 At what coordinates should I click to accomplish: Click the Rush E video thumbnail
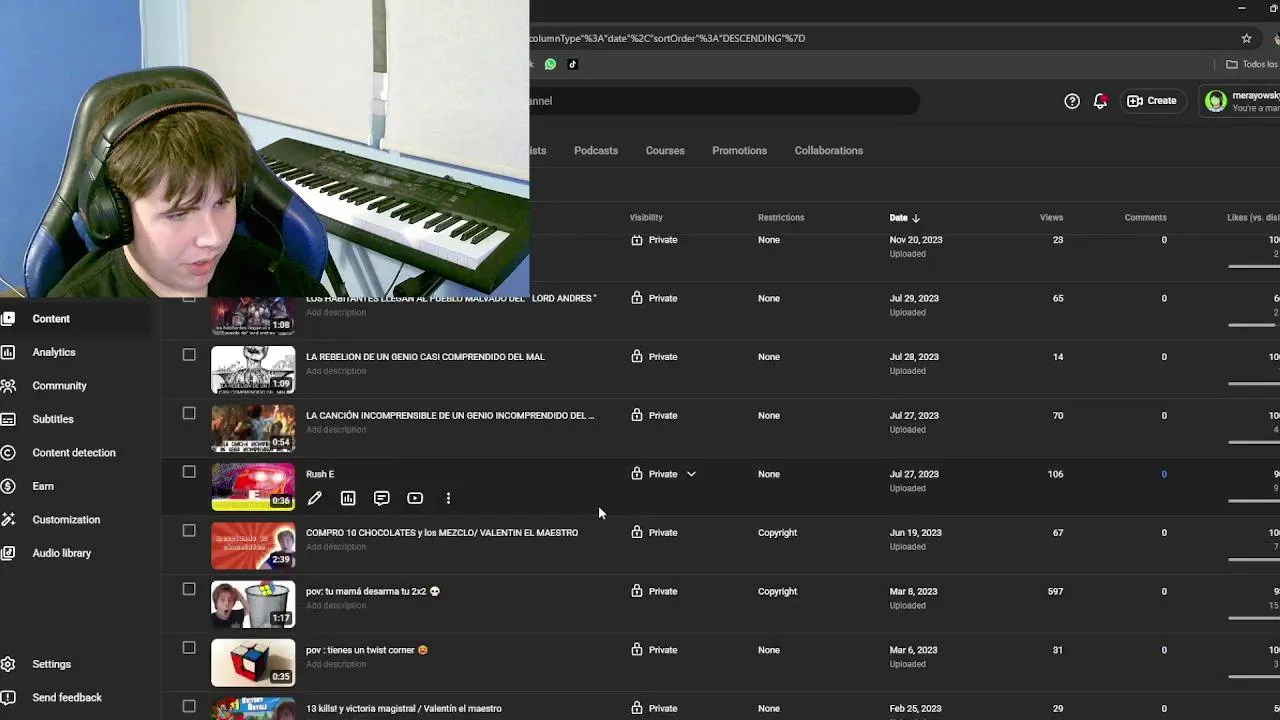click(x=253, y=487)
